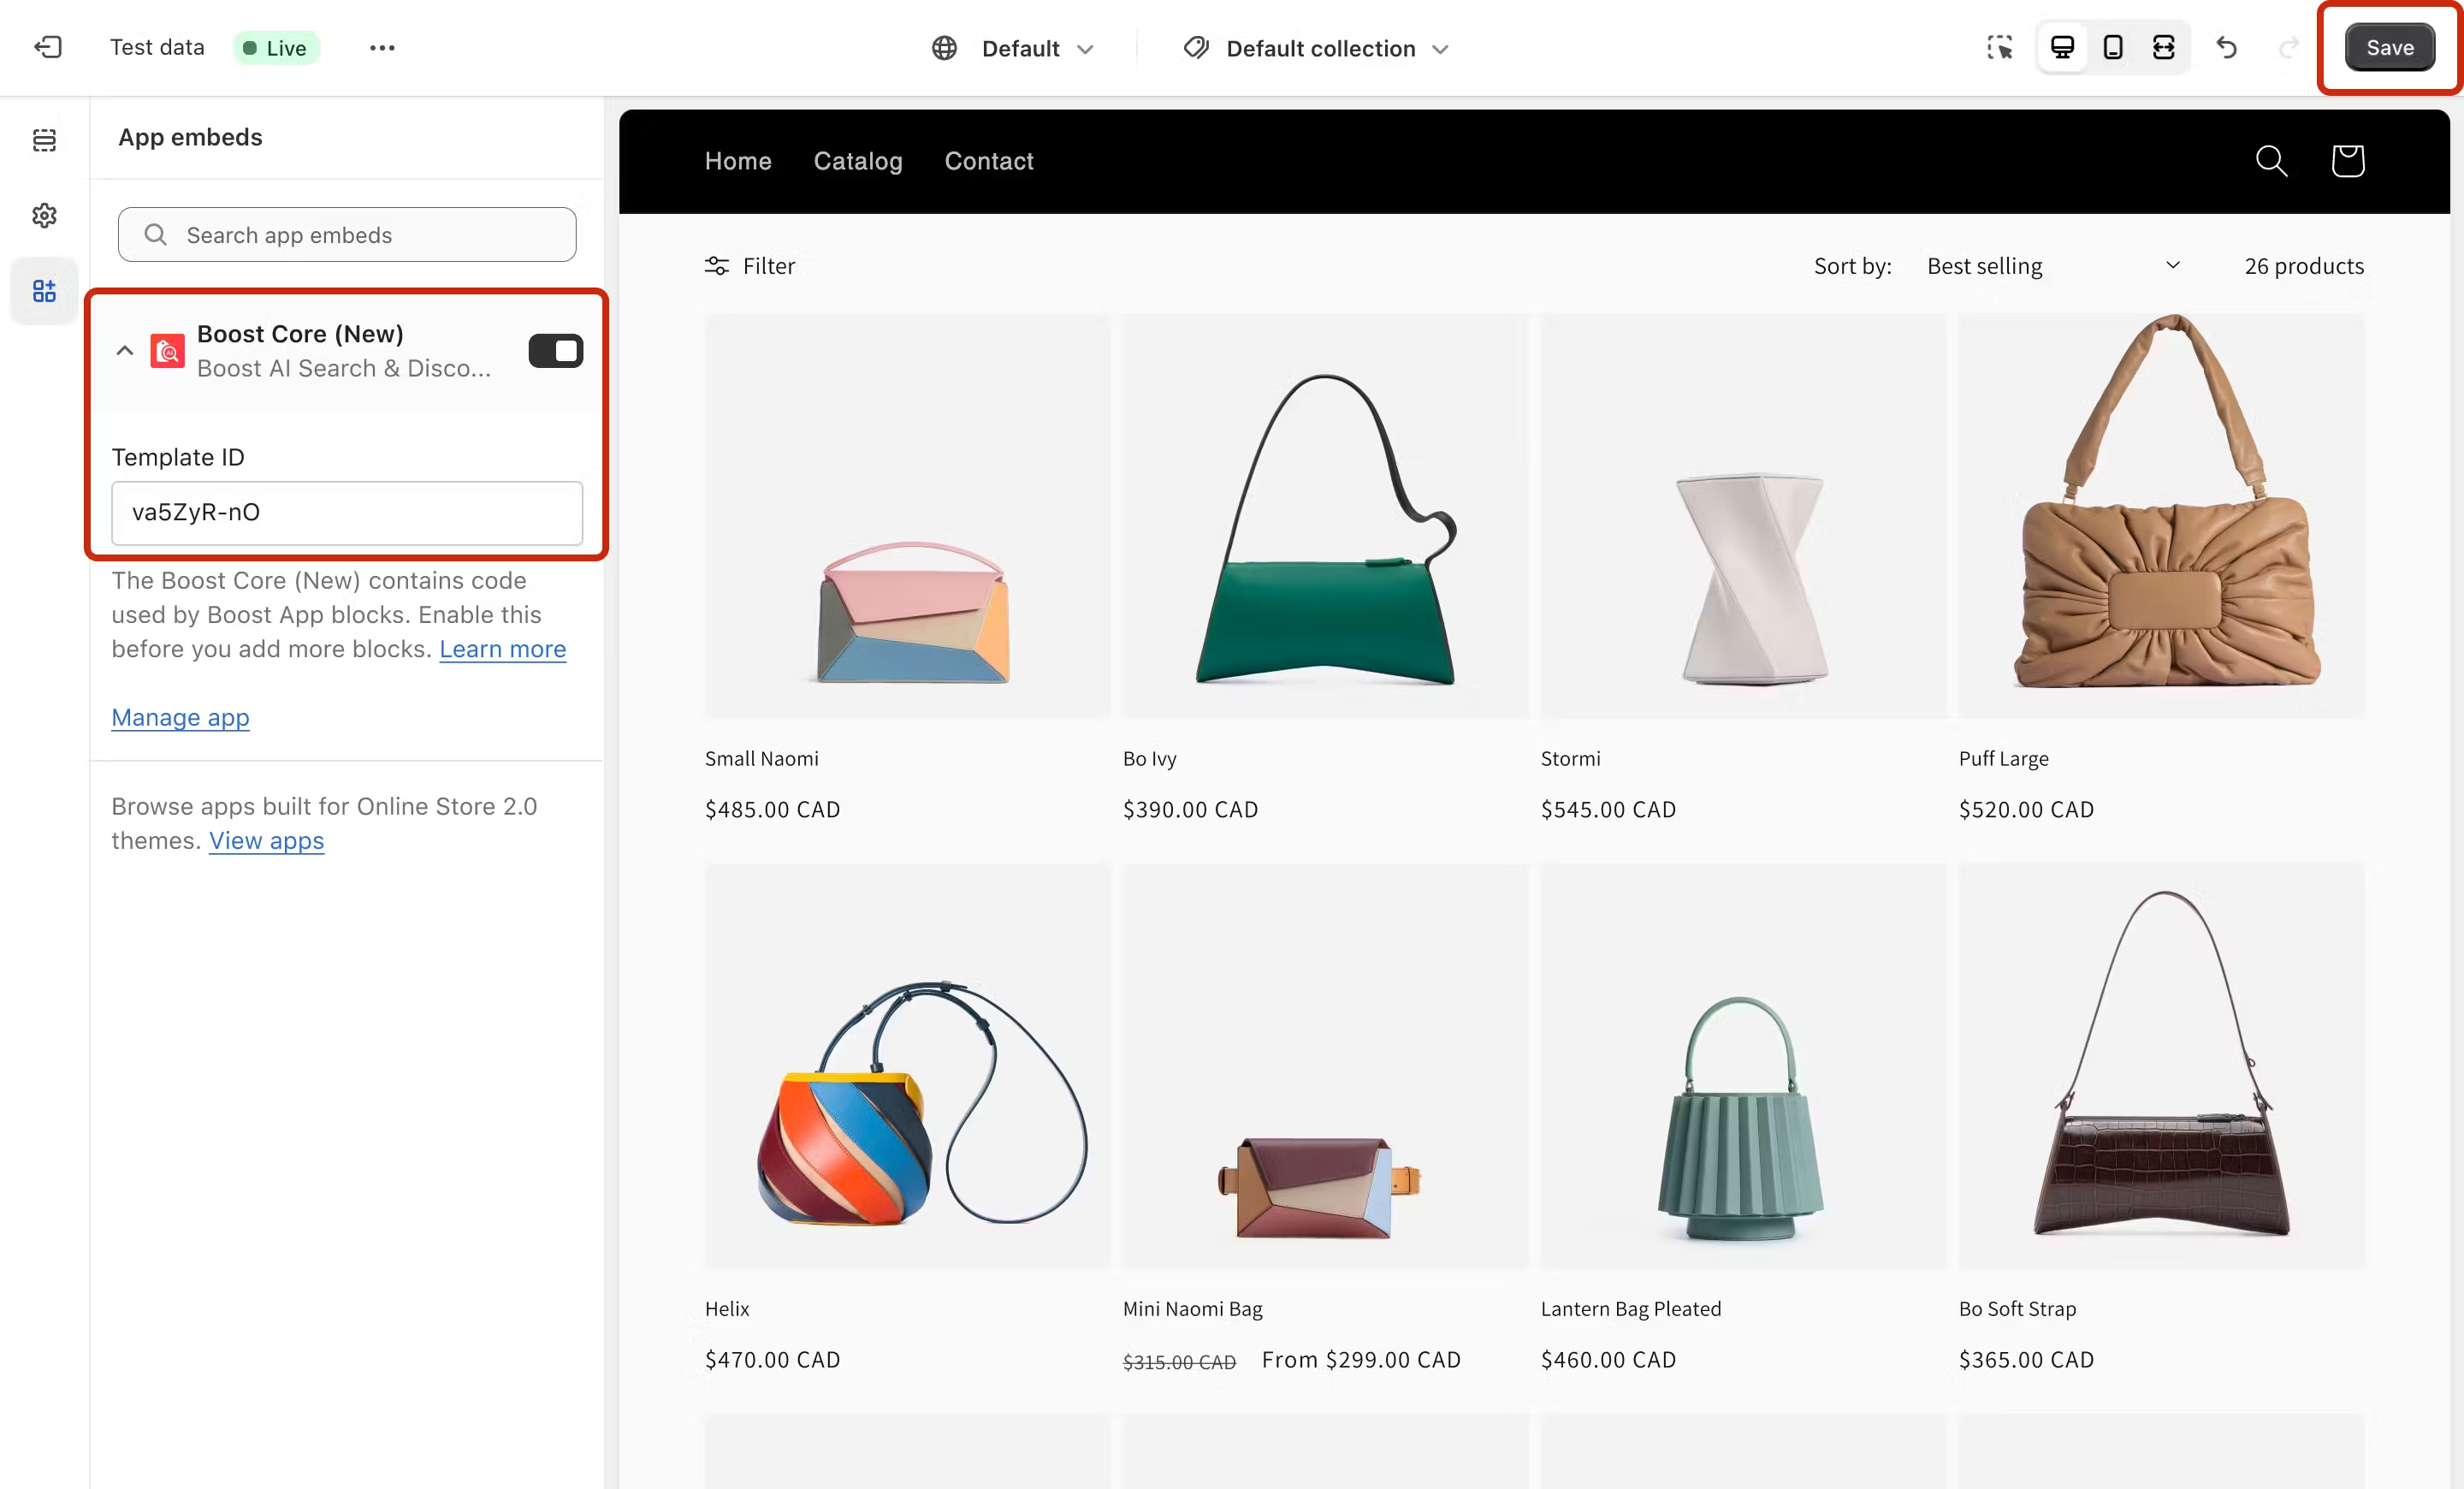Activate the inspector selection tool icon
This screenshot has height=1489, width=2464.
pyautogui.click(x=1999, y=47)
